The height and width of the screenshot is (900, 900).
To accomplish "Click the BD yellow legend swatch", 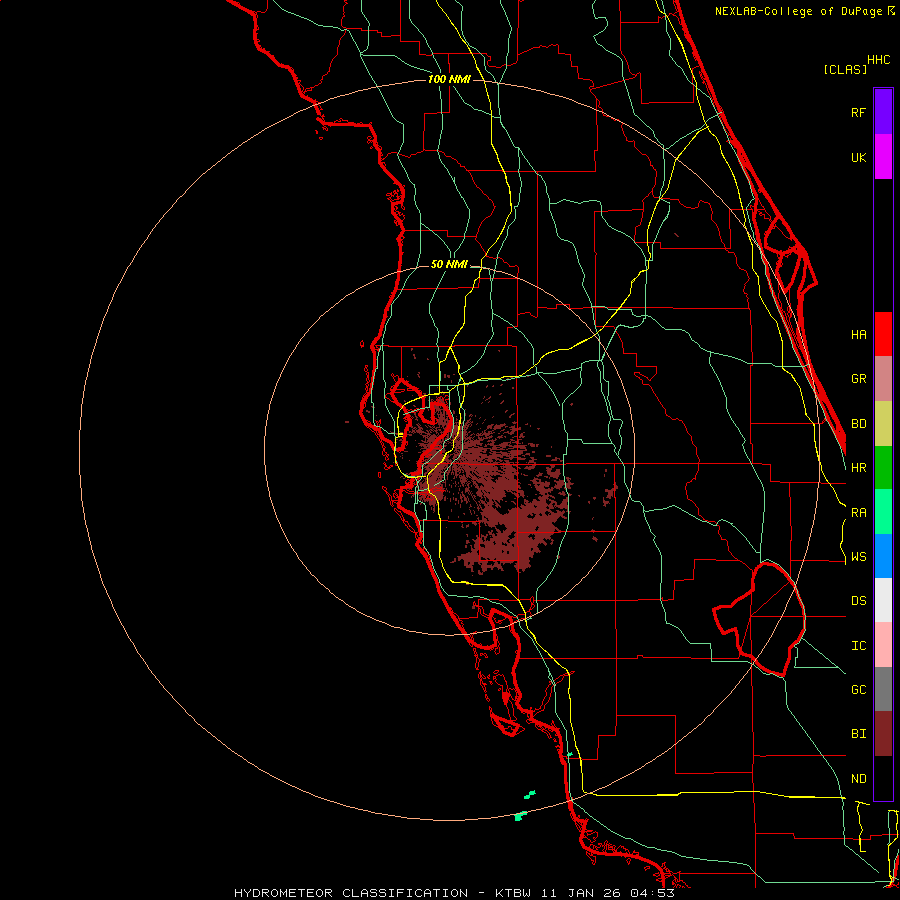I will (x=883, y=424).
